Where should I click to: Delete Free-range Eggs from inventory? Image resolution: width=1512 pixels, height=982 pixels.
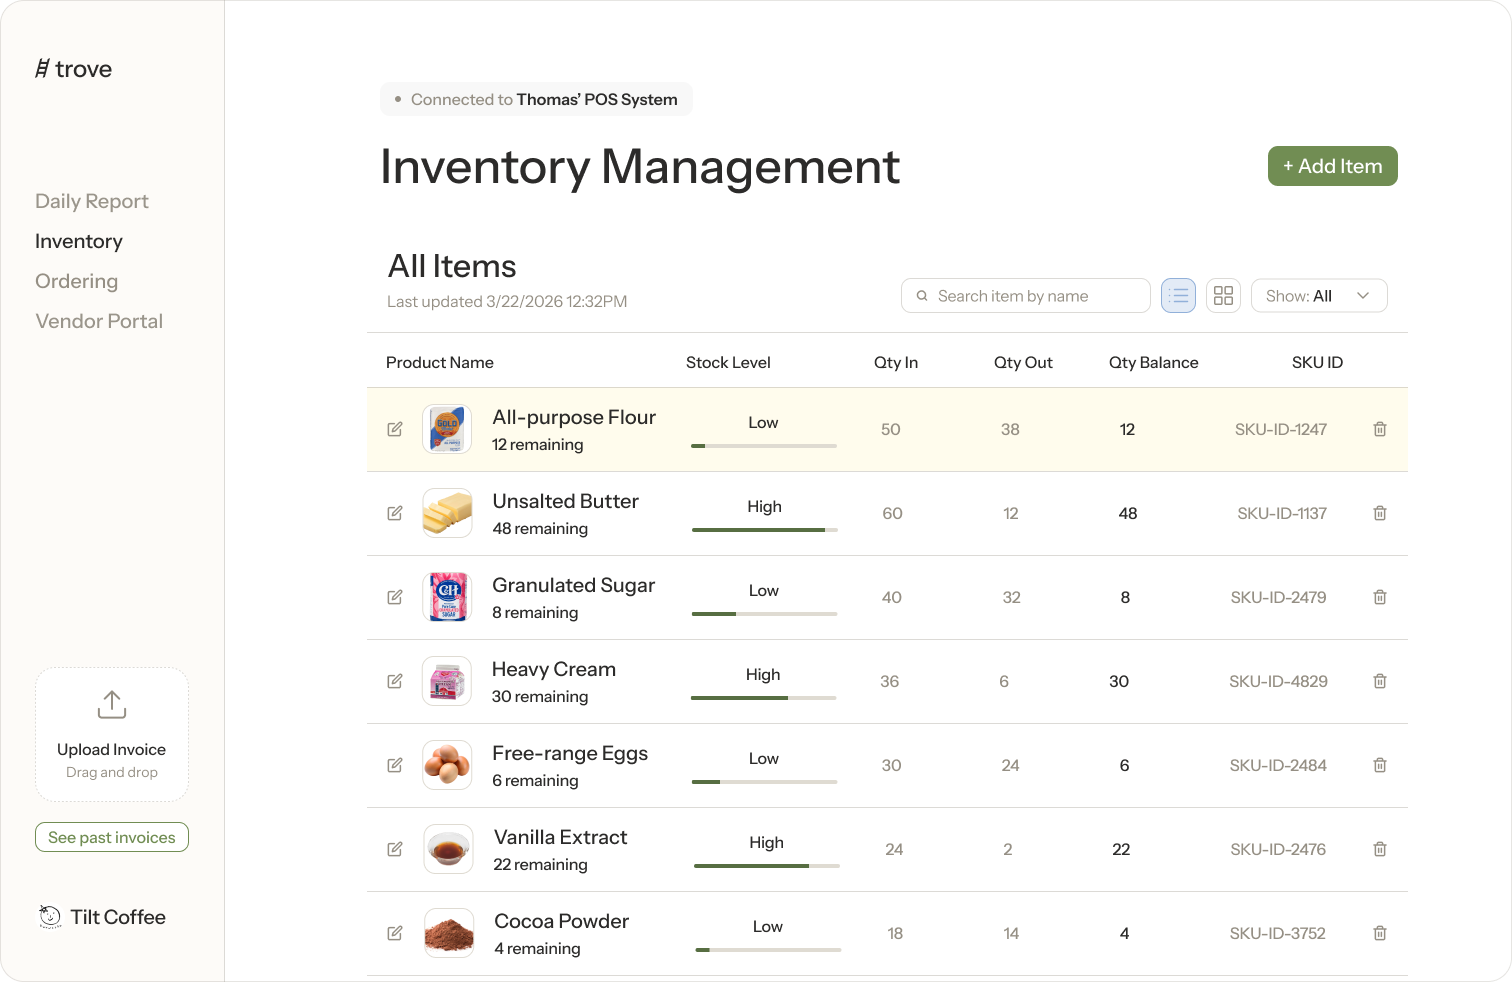point(1380,765)
